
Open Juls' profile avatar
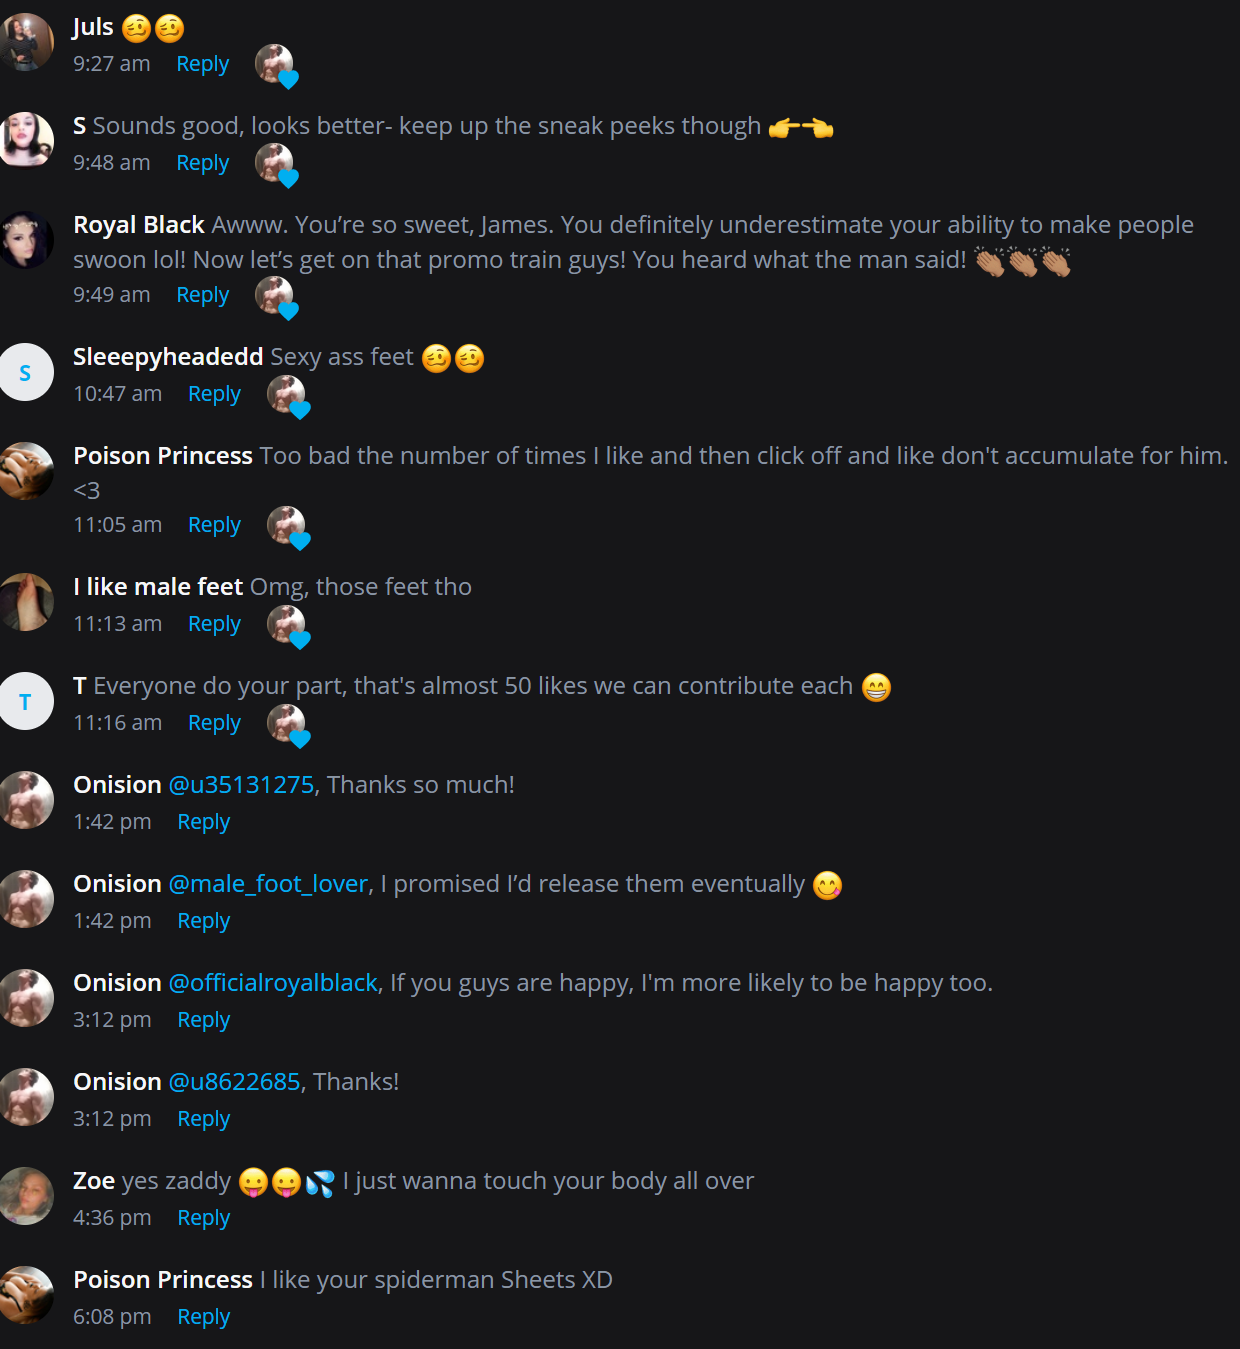click(x=25, y=42)
